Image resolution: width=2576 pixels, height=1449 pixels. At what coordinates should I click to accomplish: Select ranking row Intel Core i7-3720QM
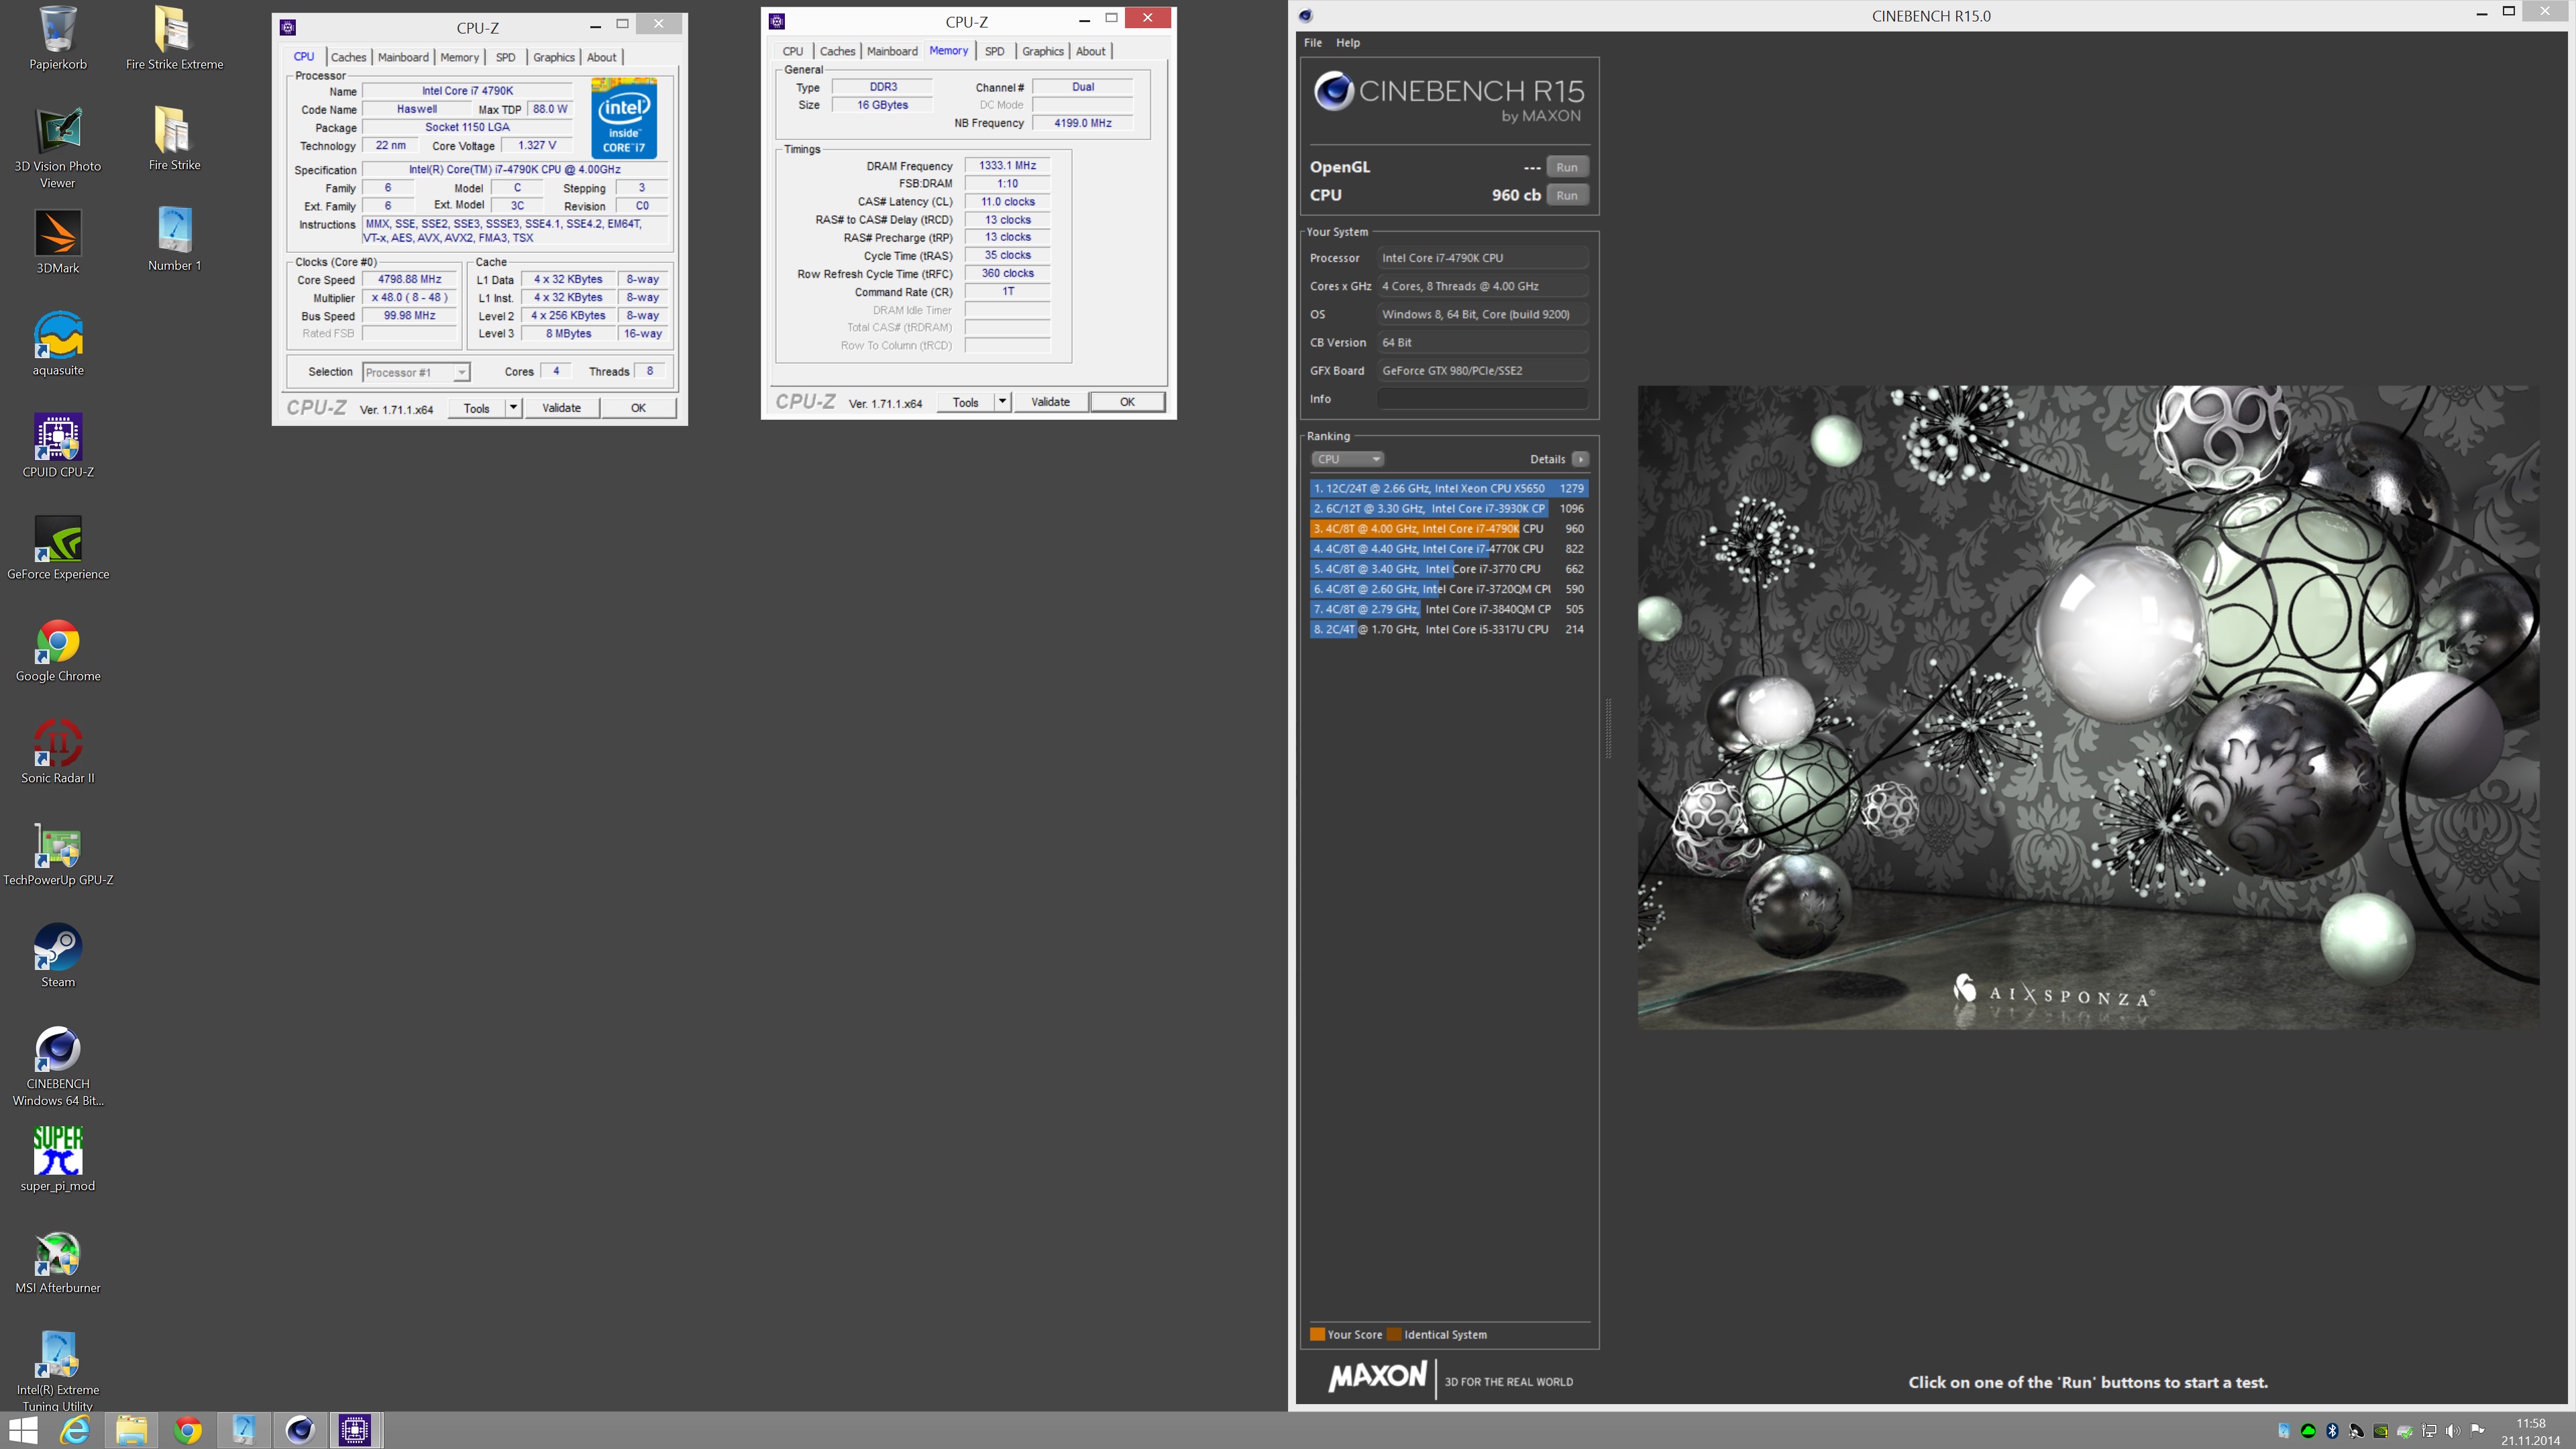coord(1448,589)
